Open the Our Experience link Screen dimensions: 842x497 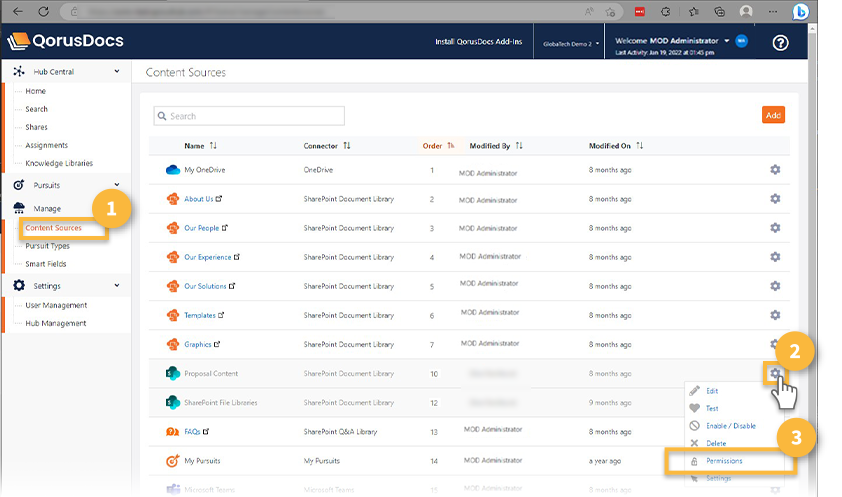pos(207,257)
